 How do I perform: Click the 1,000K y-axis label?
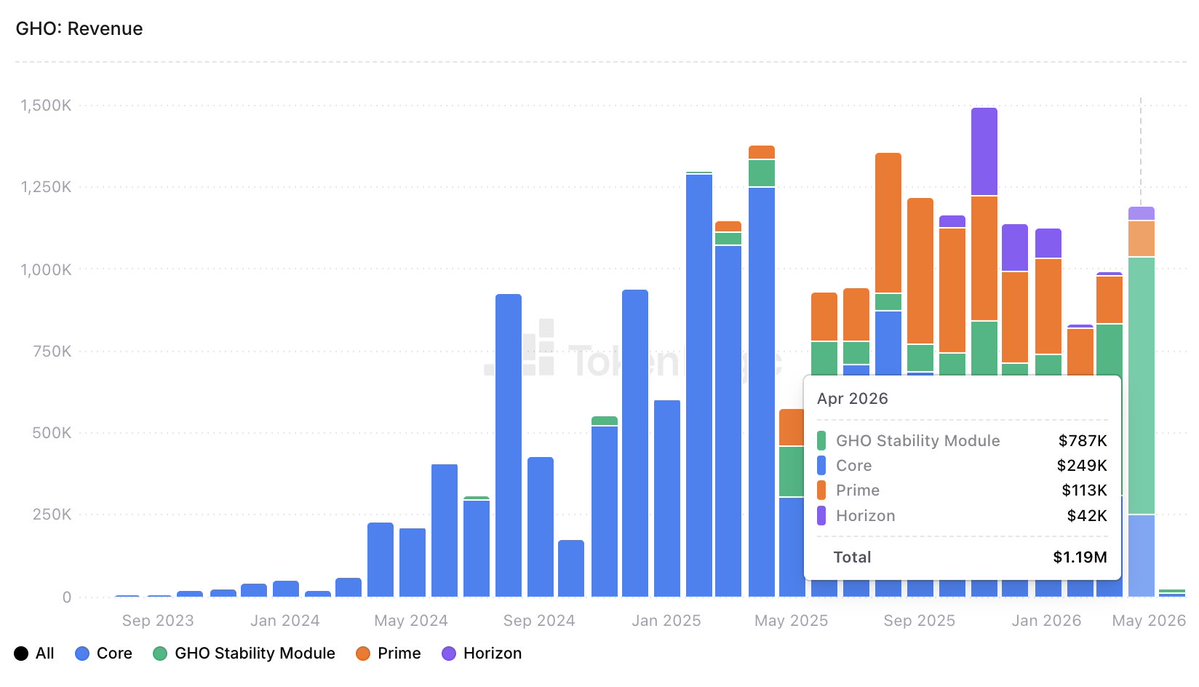click(46, 269)
